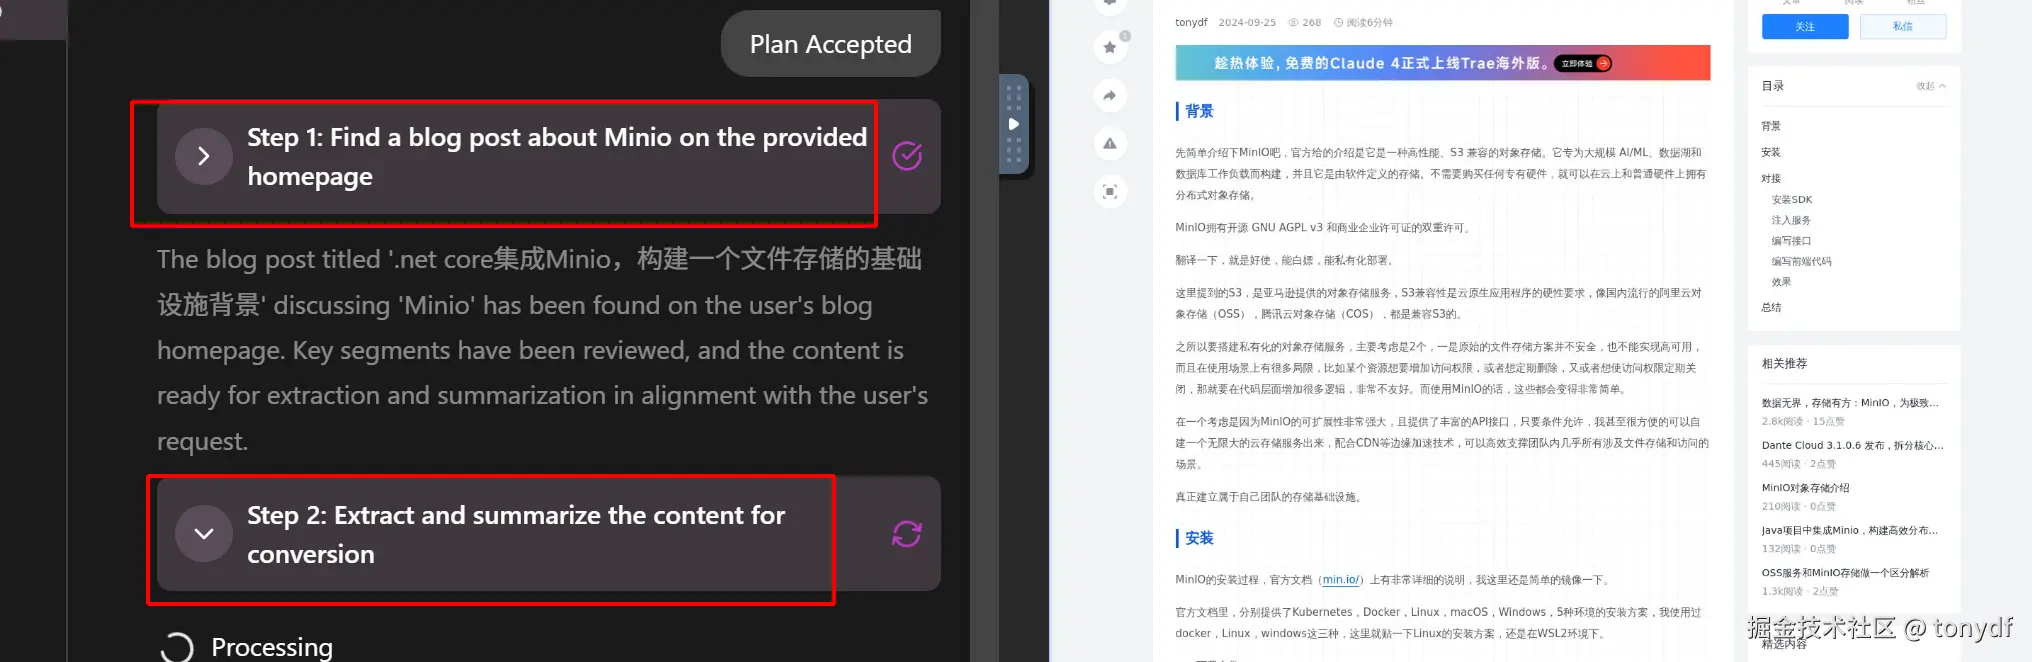Click Step 1 completed checkmark icon
The height and width of the screenshot is (662, 2032).
[x=907, y=156]
